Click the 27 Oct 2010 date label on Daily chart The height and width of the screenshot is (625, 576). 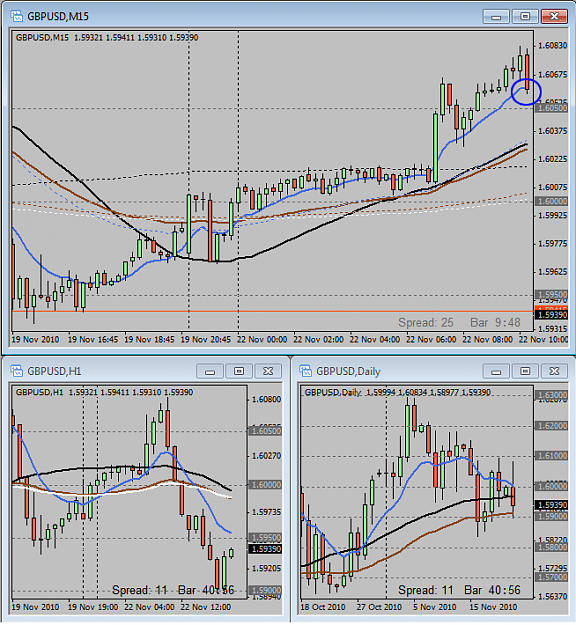[x=379, y=607]
